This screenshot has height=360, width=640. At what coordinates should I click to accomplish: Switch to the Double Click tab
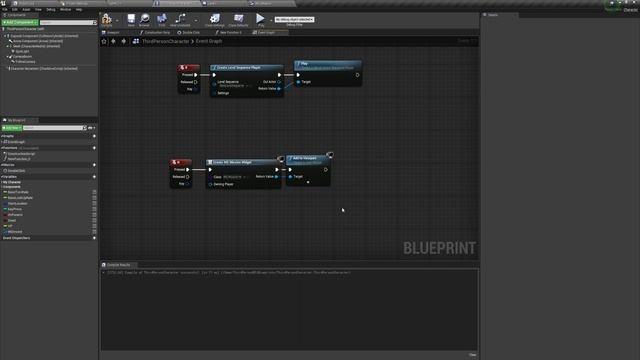[x=189, y=32]
